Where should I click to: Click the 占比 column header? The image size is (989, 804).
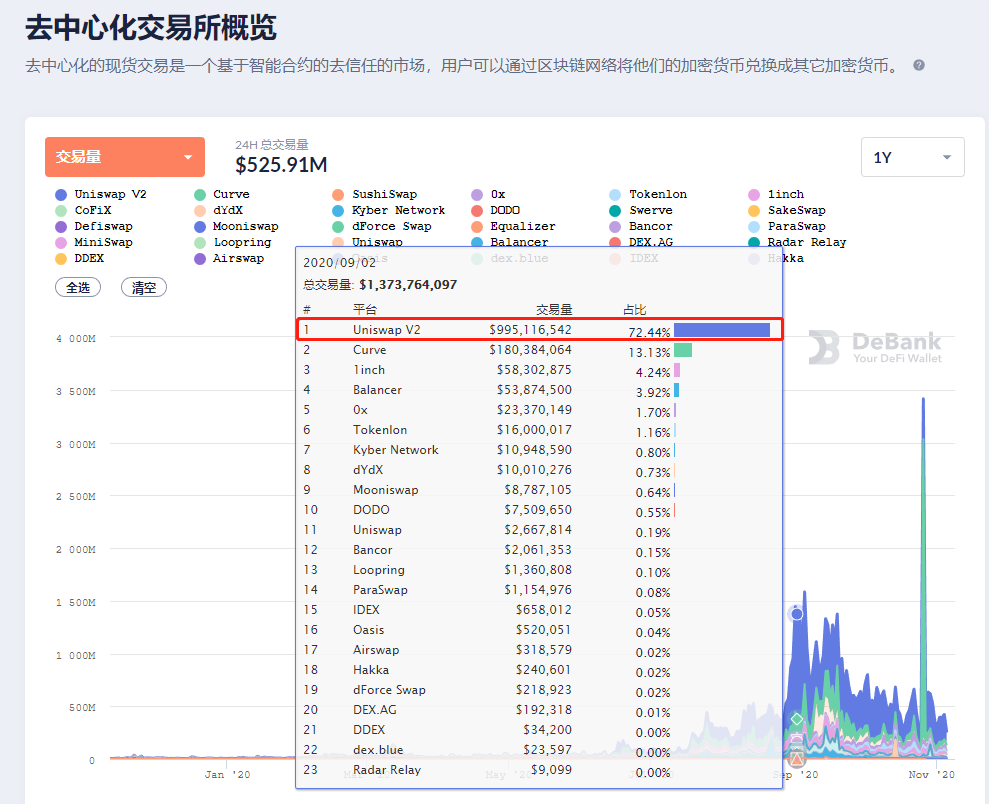click(x=635, y=310)
